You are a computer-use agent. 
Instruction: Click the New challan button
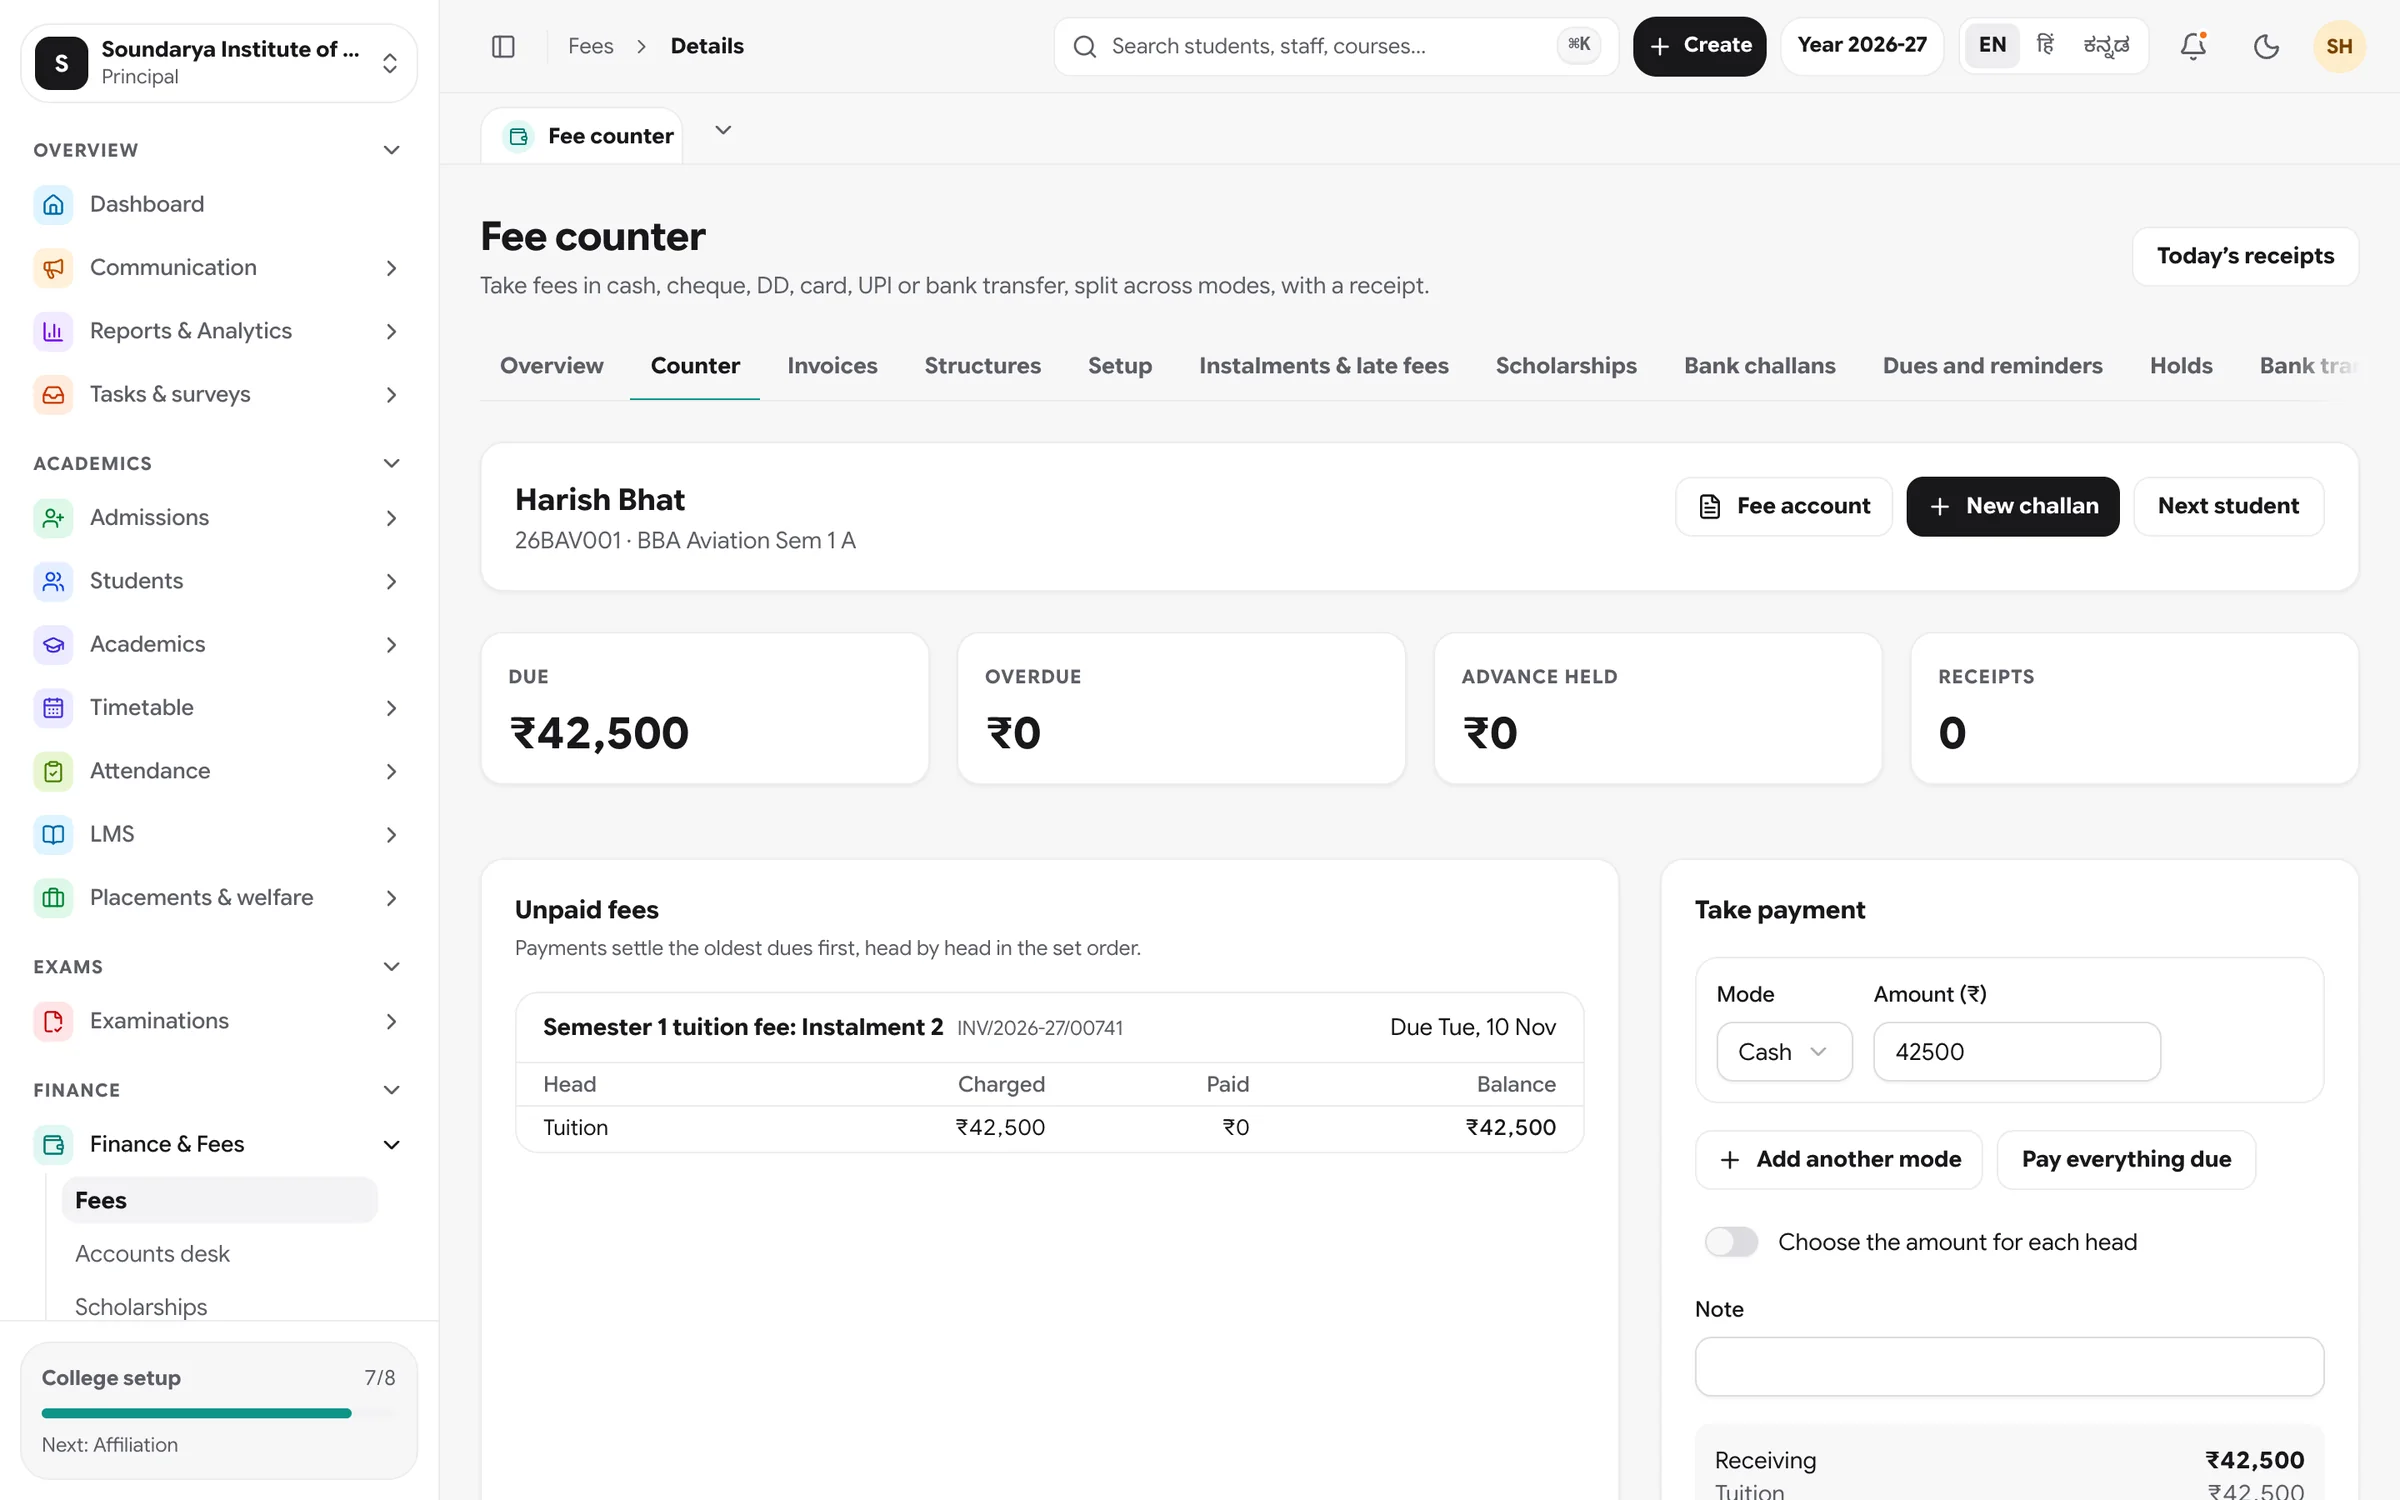[2012, 506]
